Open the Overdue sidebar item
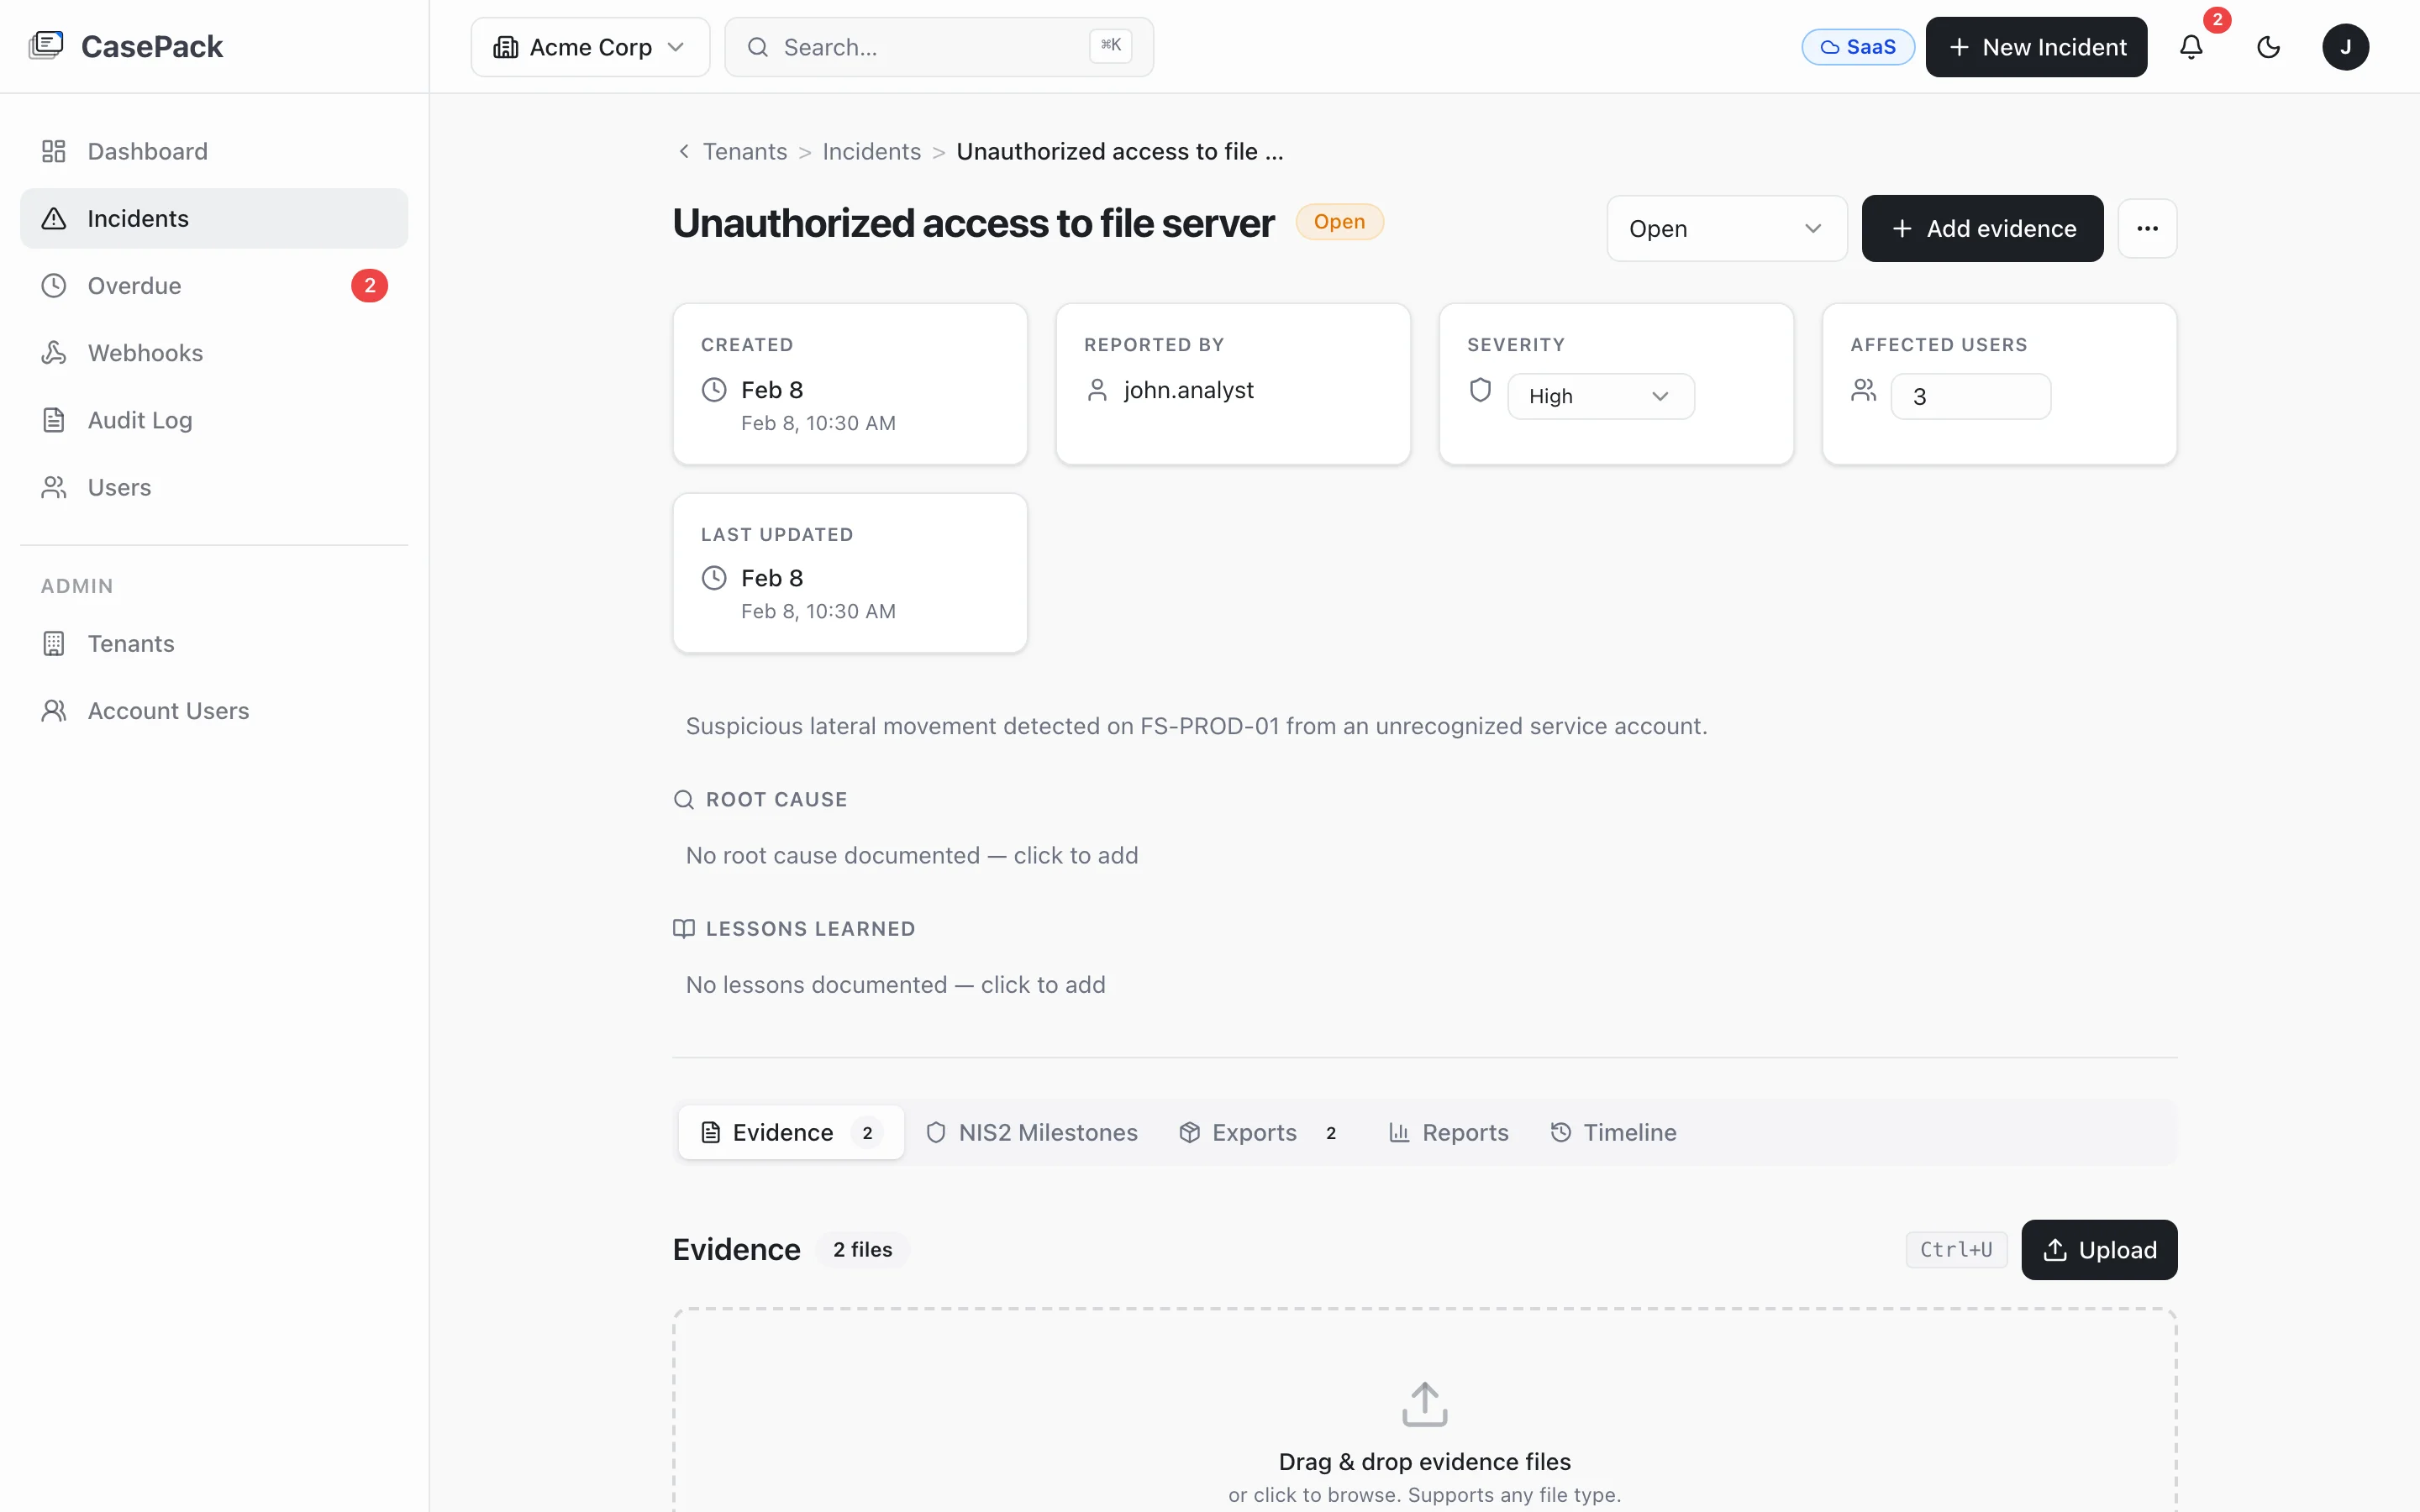 click(214, 286)
